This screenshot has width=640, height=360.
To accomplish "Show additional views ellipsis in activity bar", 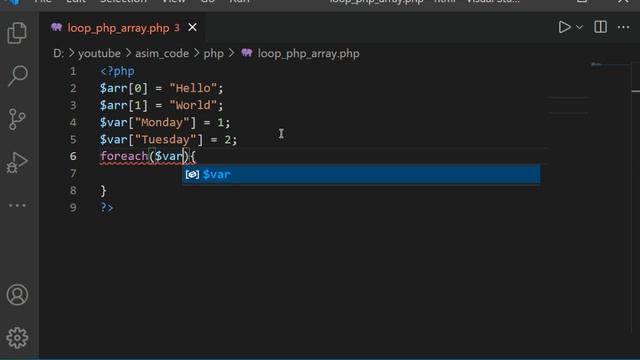I will click(17, 205).
